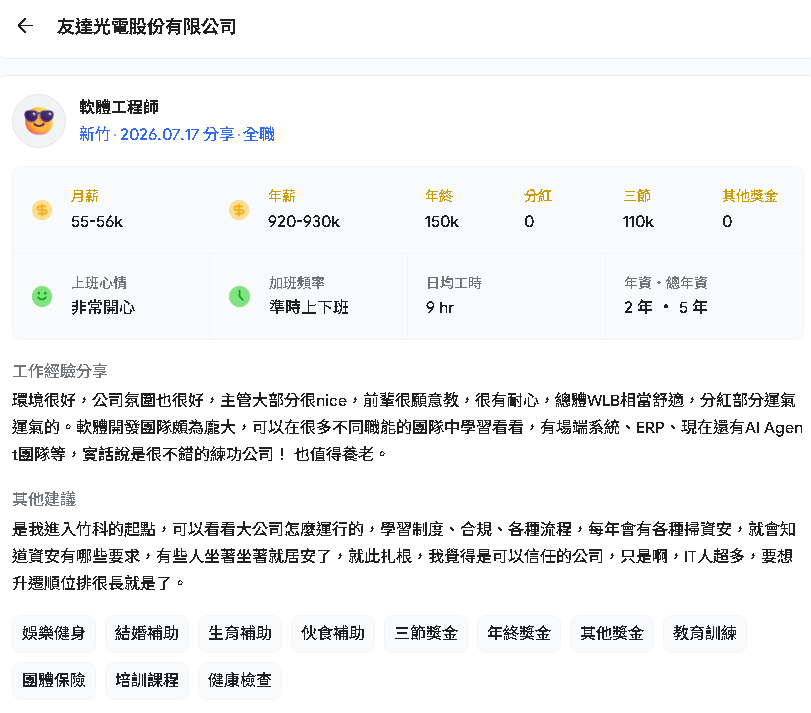Click the green smiley mood icon
The width and height of the screenshot is (811, 713).
(x=42, y=296)
